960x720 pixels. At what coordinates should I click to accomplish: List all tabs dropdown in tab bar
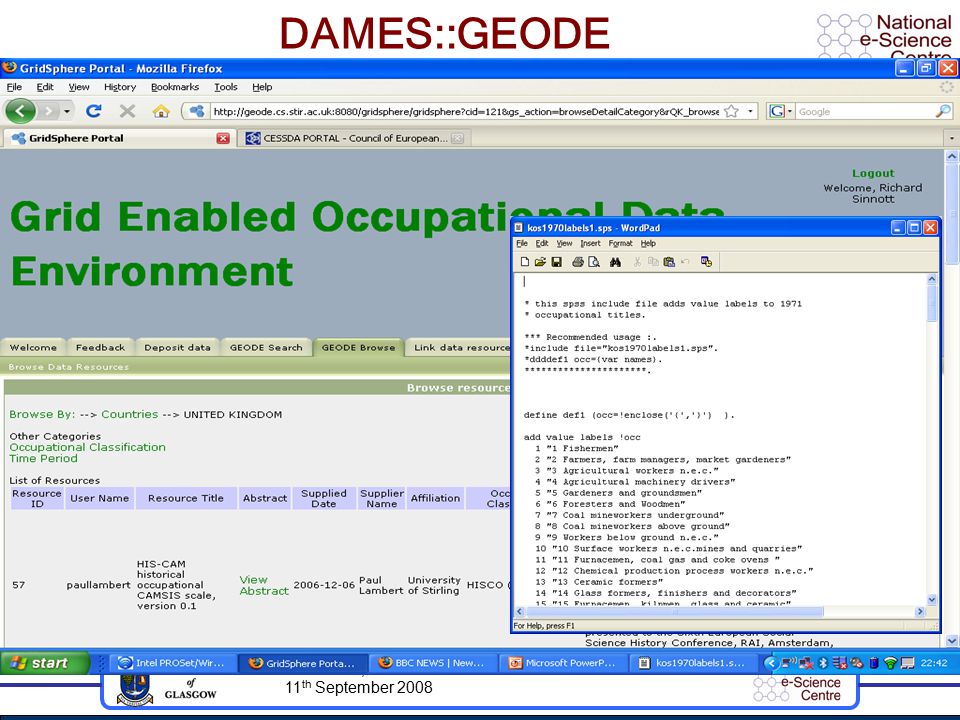(951, 138)
